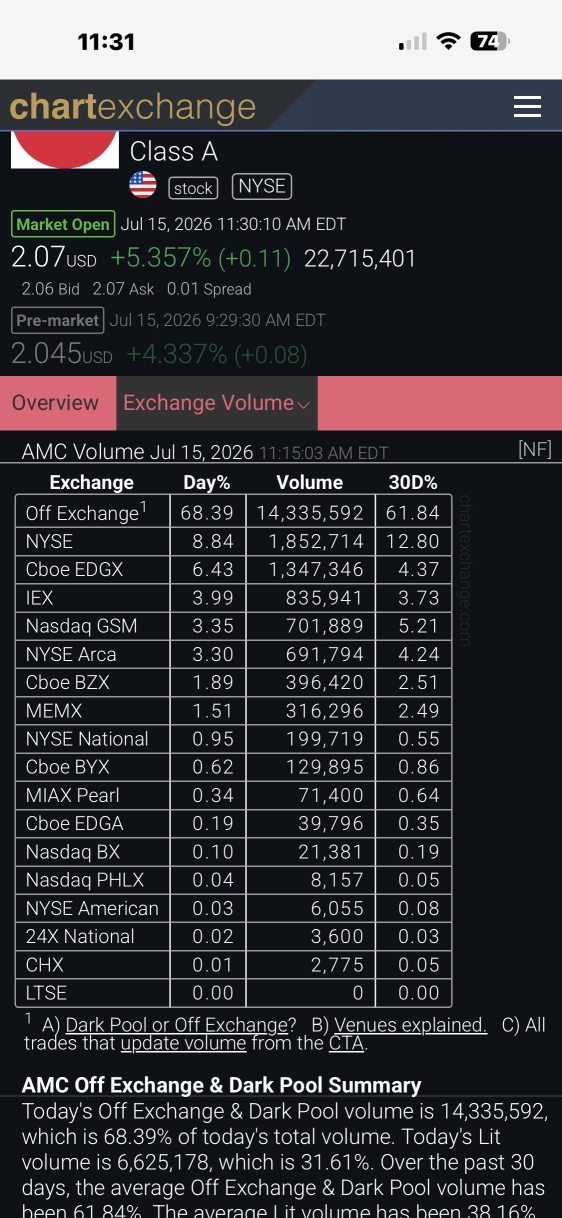Click the NF tag beside volume header
The width and height of the screenshot is (562, 1218).
(535, 450)
